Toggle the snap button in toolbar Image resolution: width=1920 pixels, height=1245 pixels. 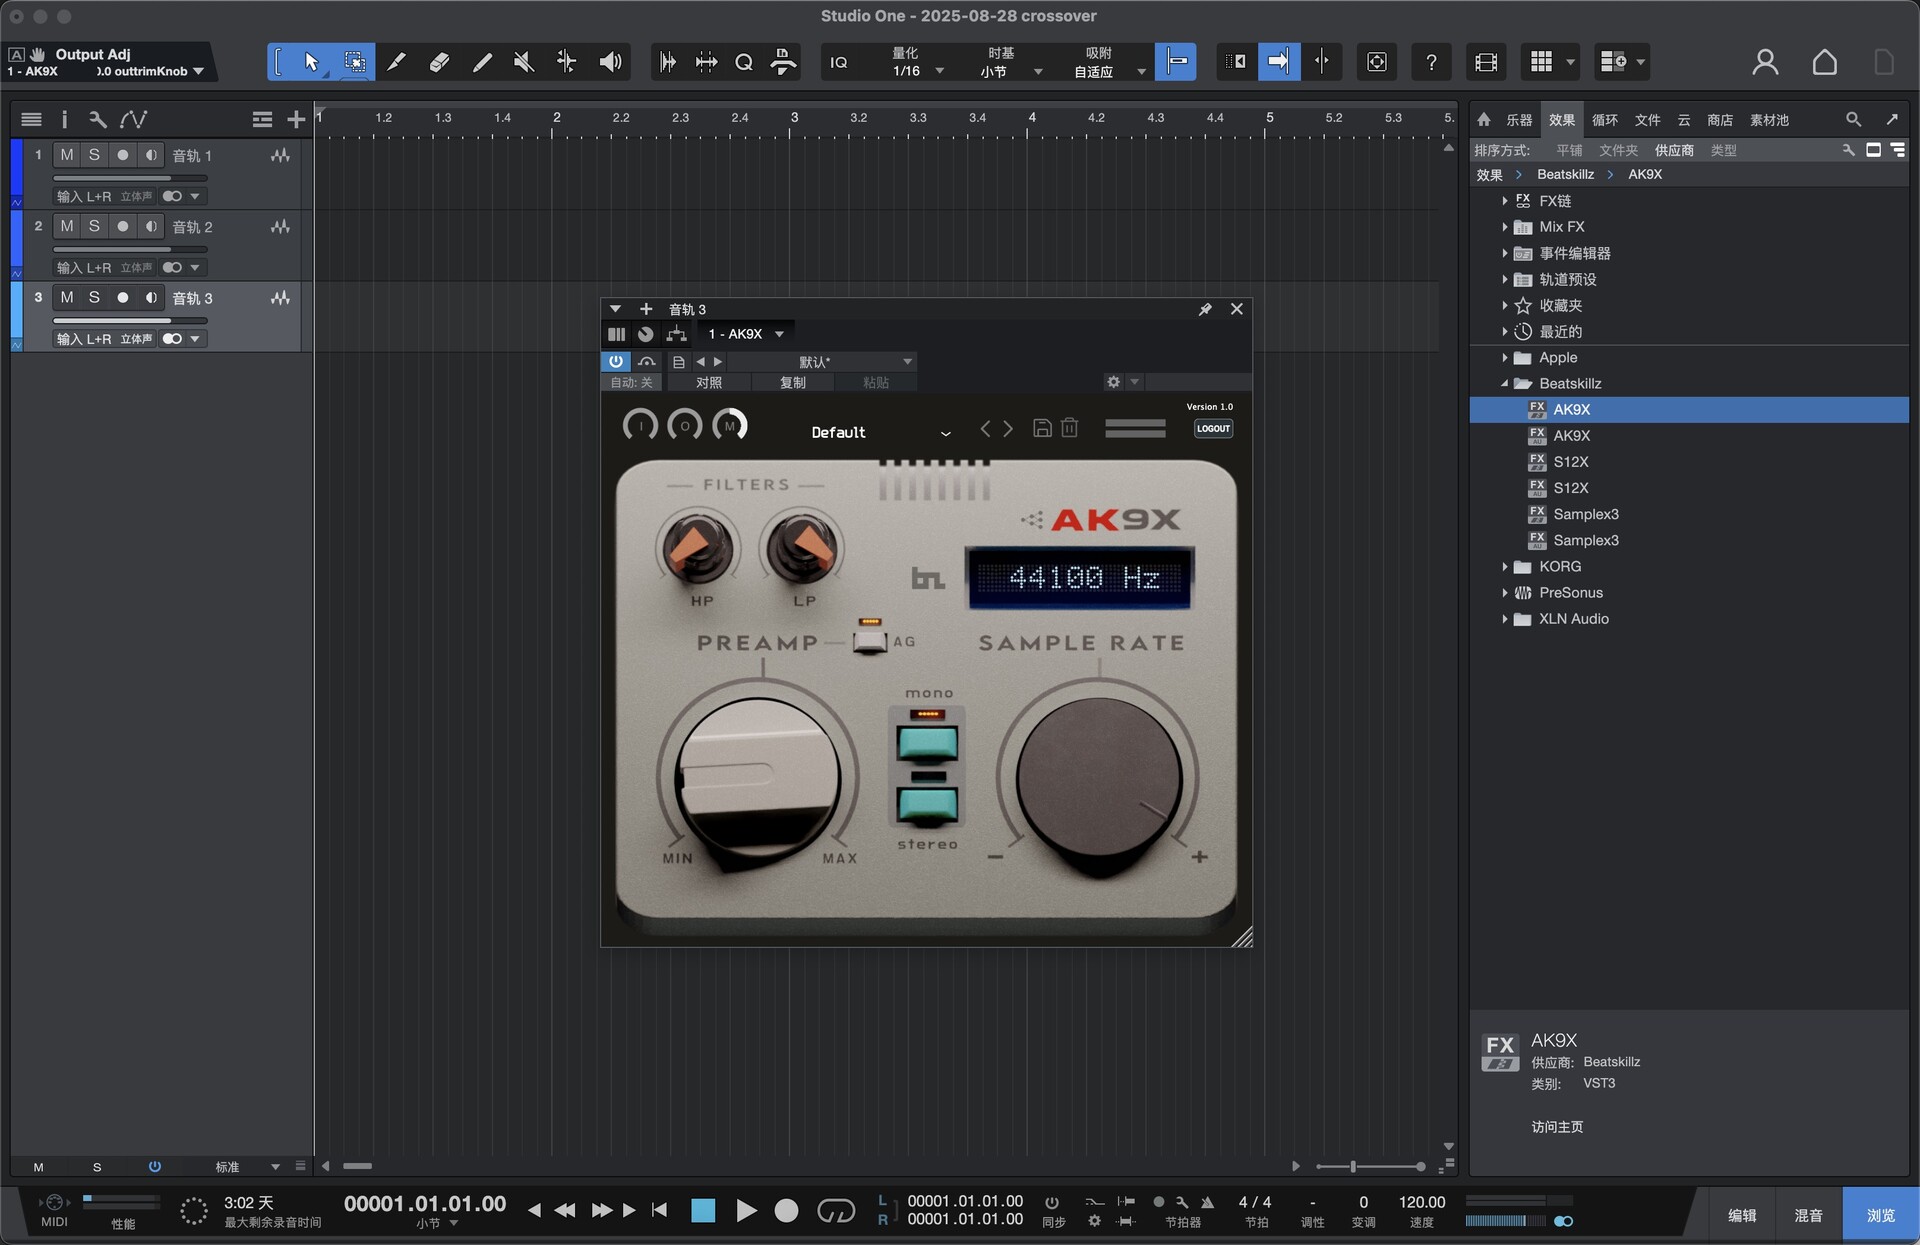tap(1175, 62)
